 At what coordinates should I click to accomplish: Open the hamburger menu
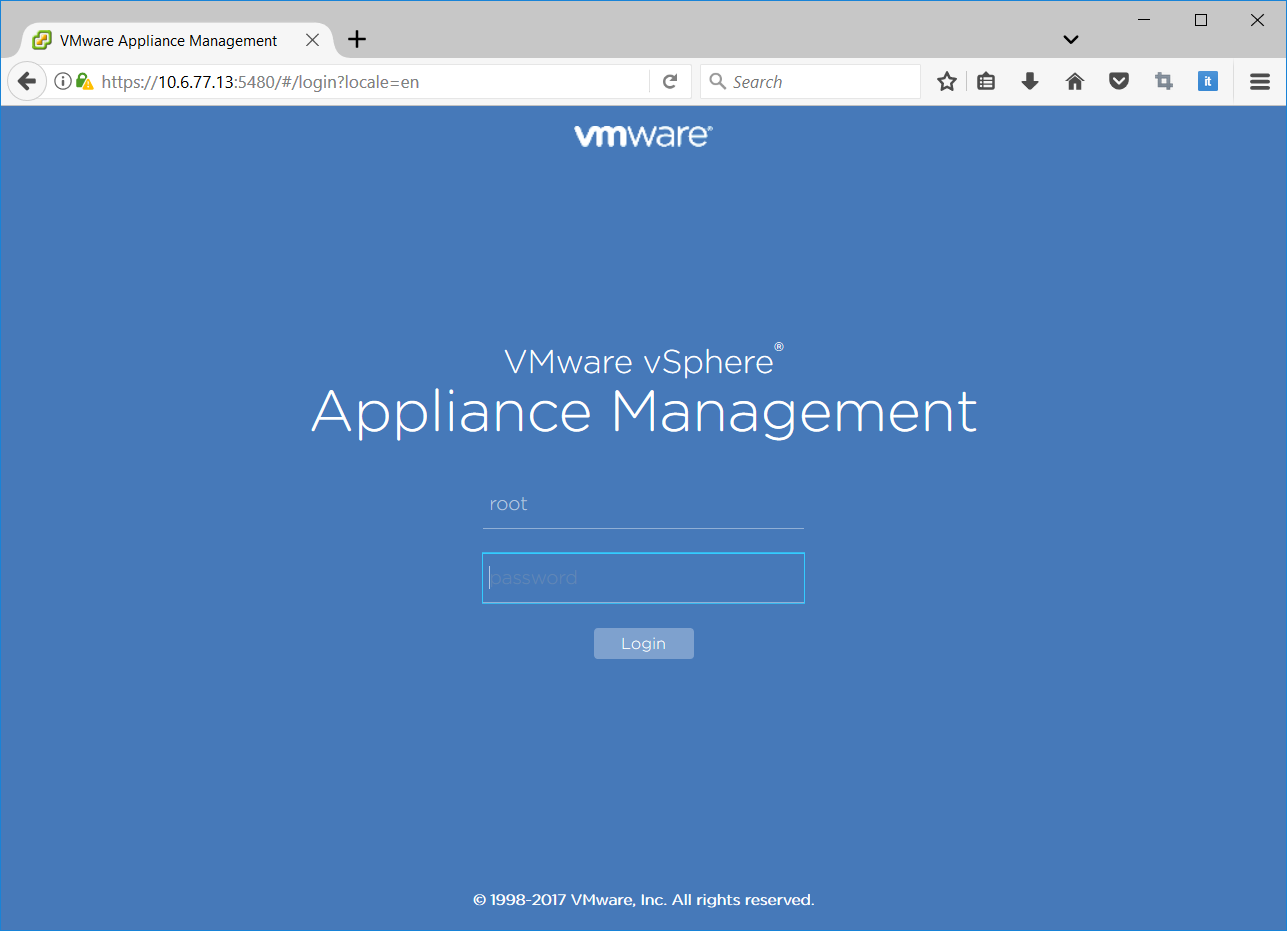point(1260,82)
